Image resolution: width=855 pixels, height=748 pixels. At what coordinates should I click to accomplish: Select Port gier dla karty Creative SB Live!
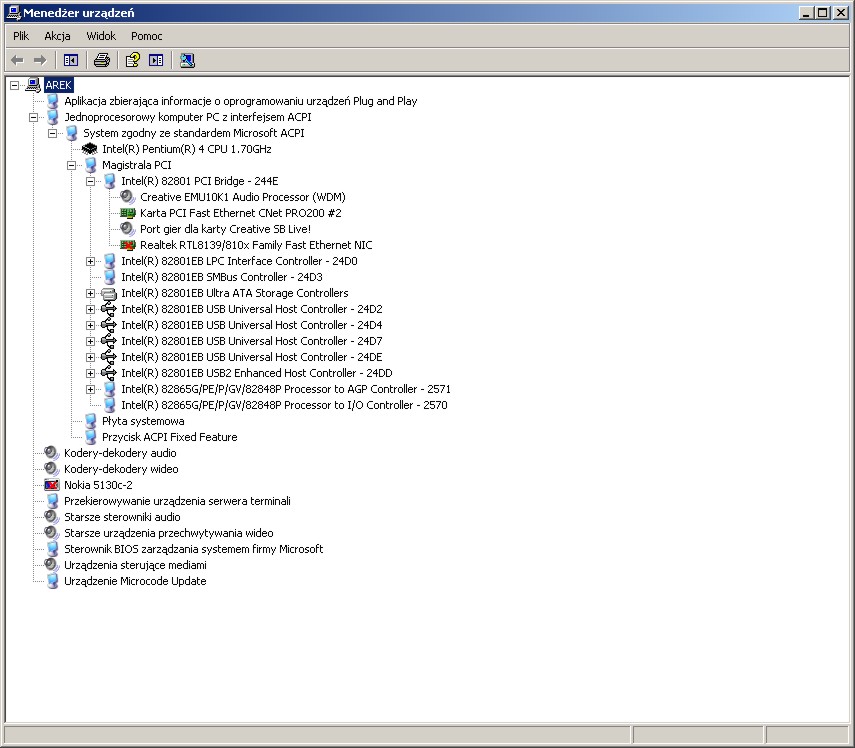pos(225,229)
